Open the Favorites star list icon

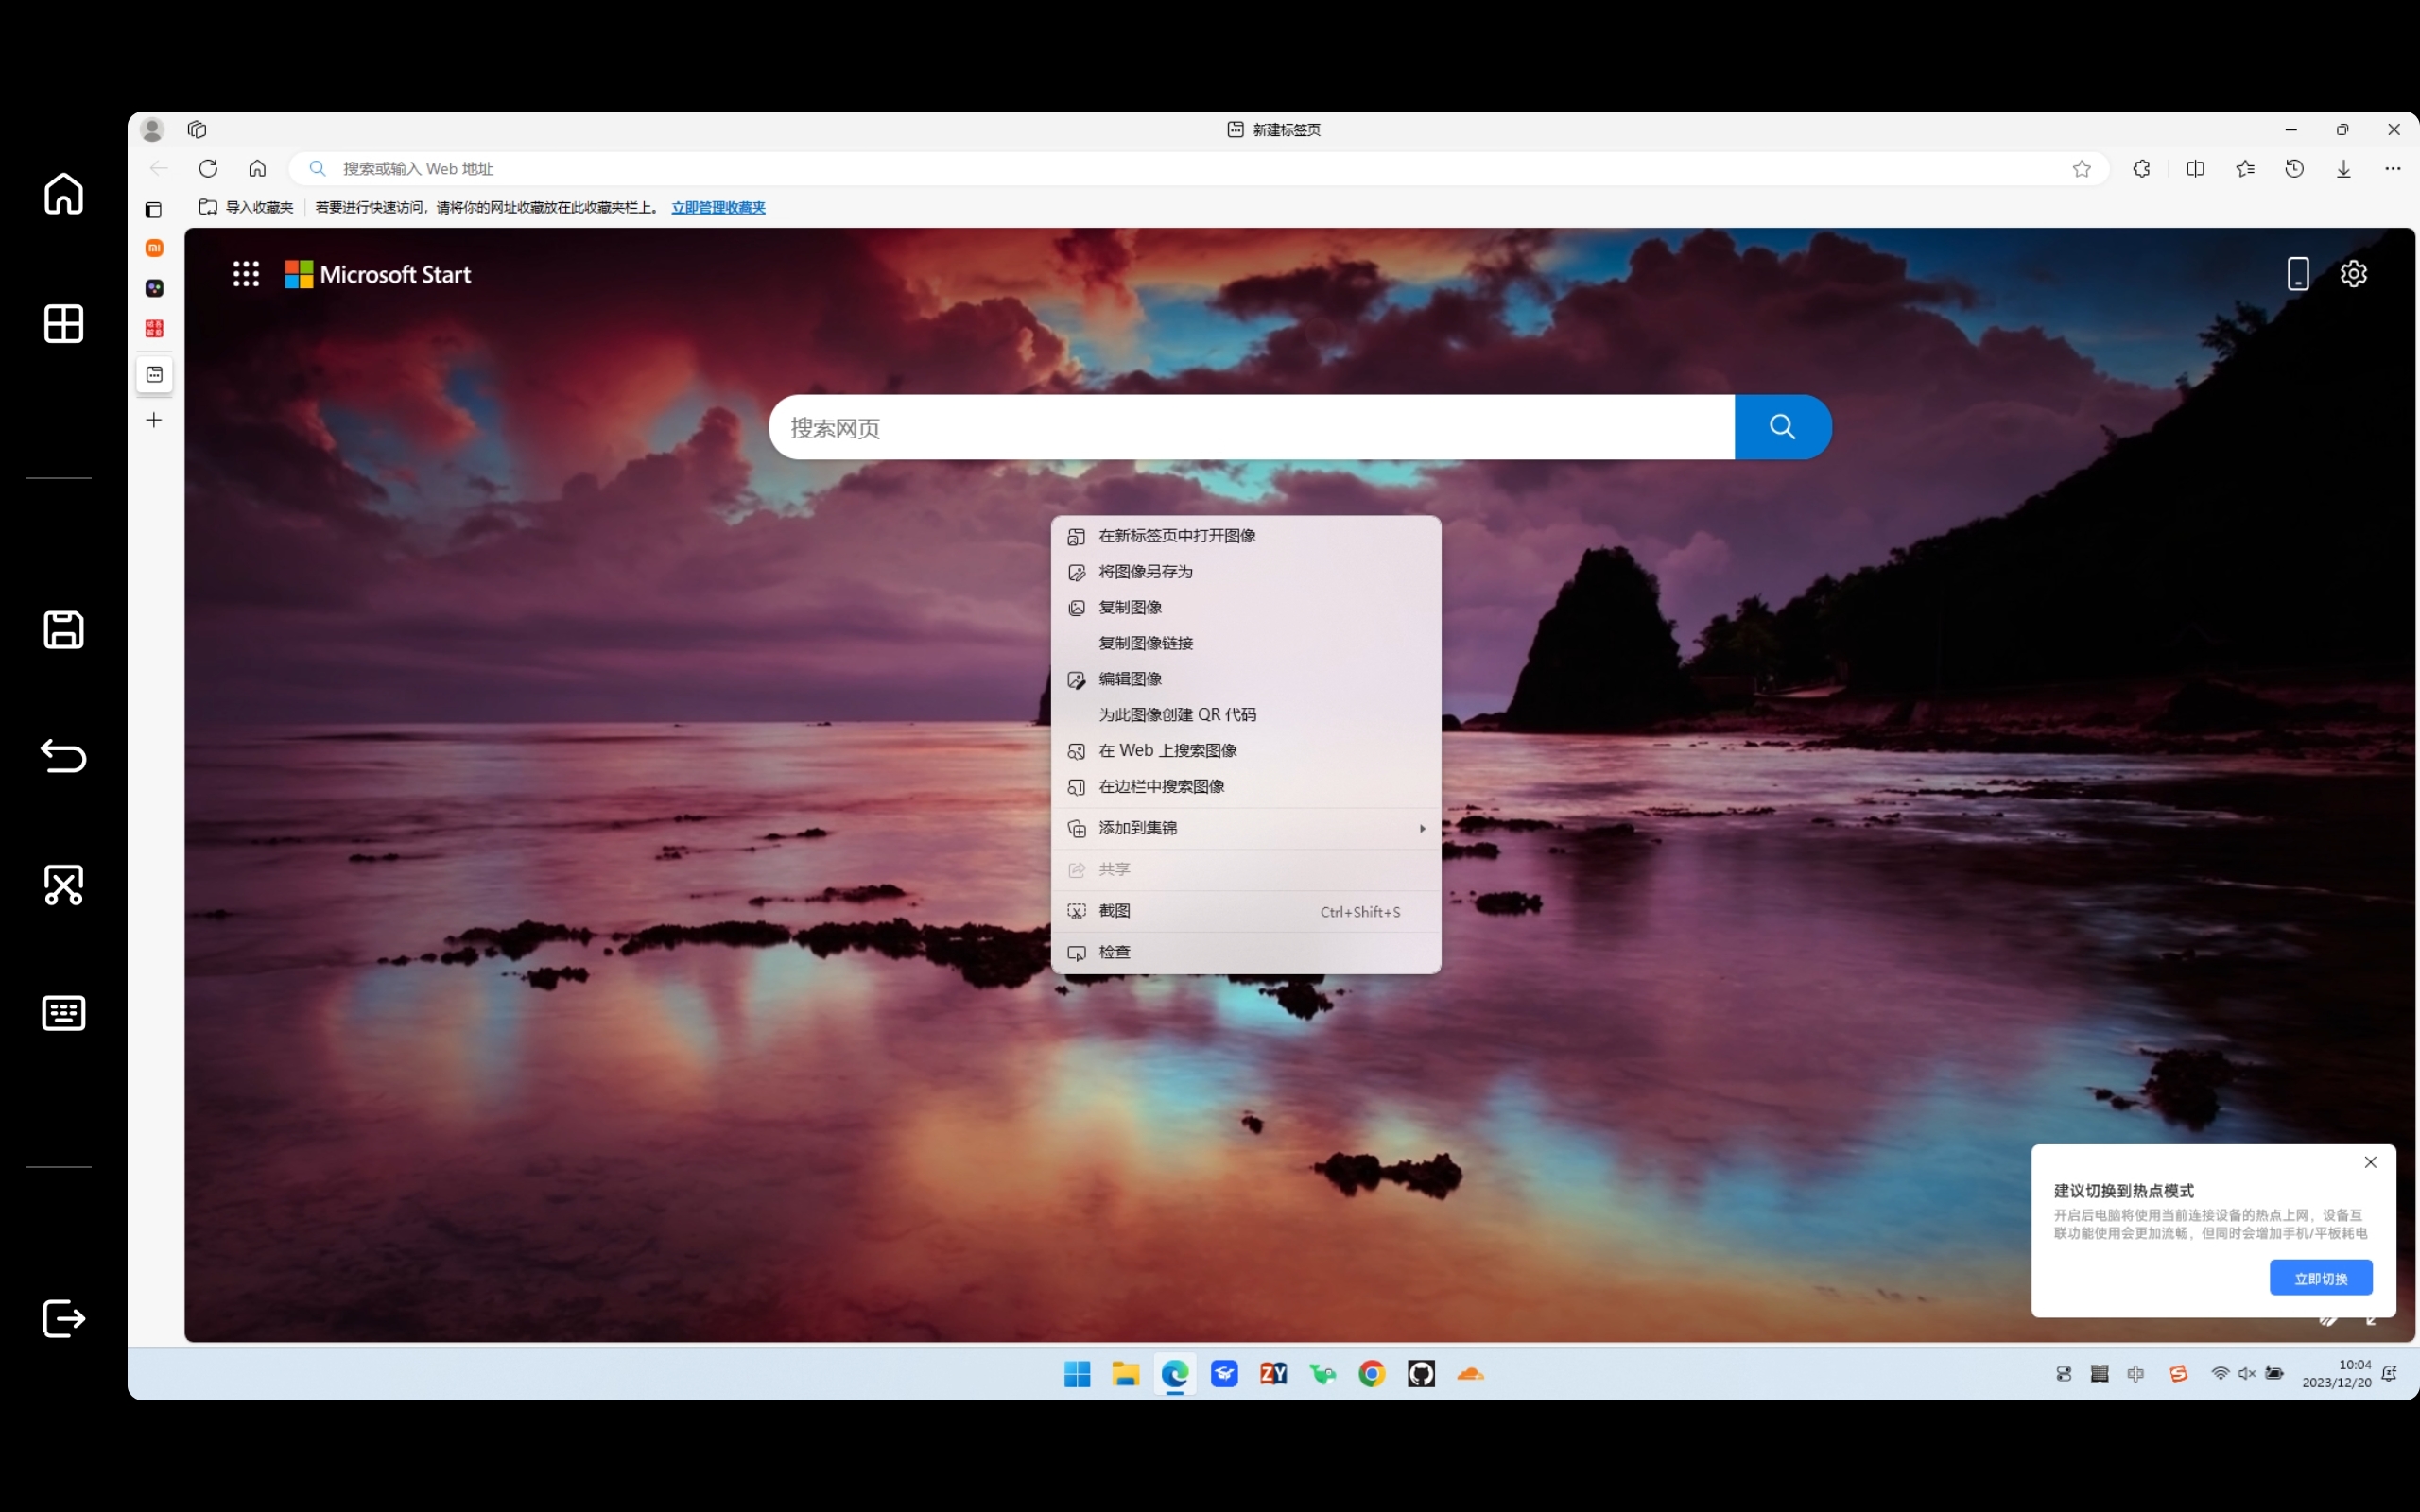(2245, 168)
